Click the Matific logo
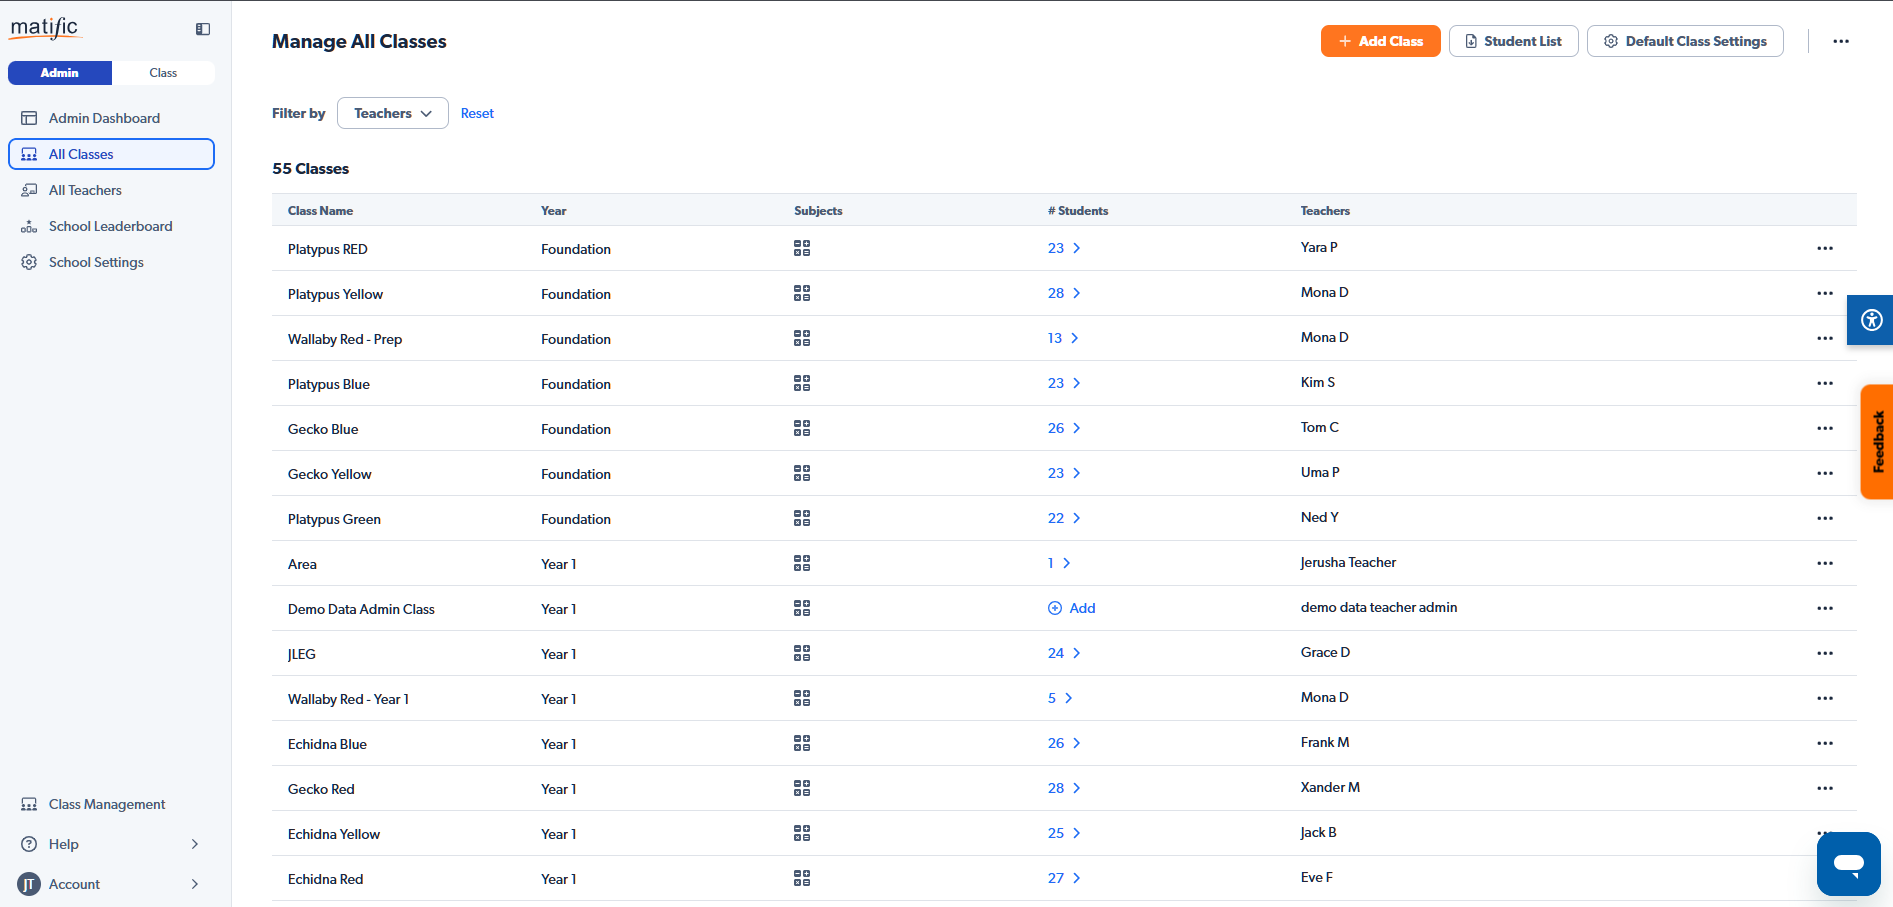This screenshot has width=1893, height=907. pyautogui.click(x=45, y=28)
